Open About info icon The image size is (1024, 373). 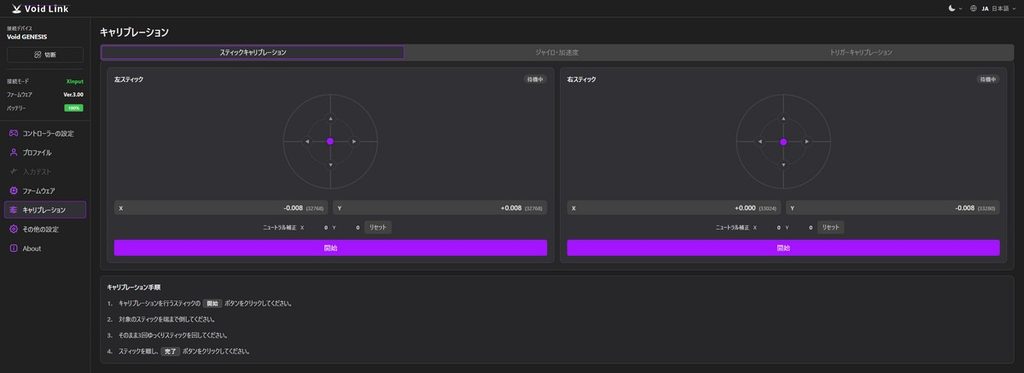13,248
